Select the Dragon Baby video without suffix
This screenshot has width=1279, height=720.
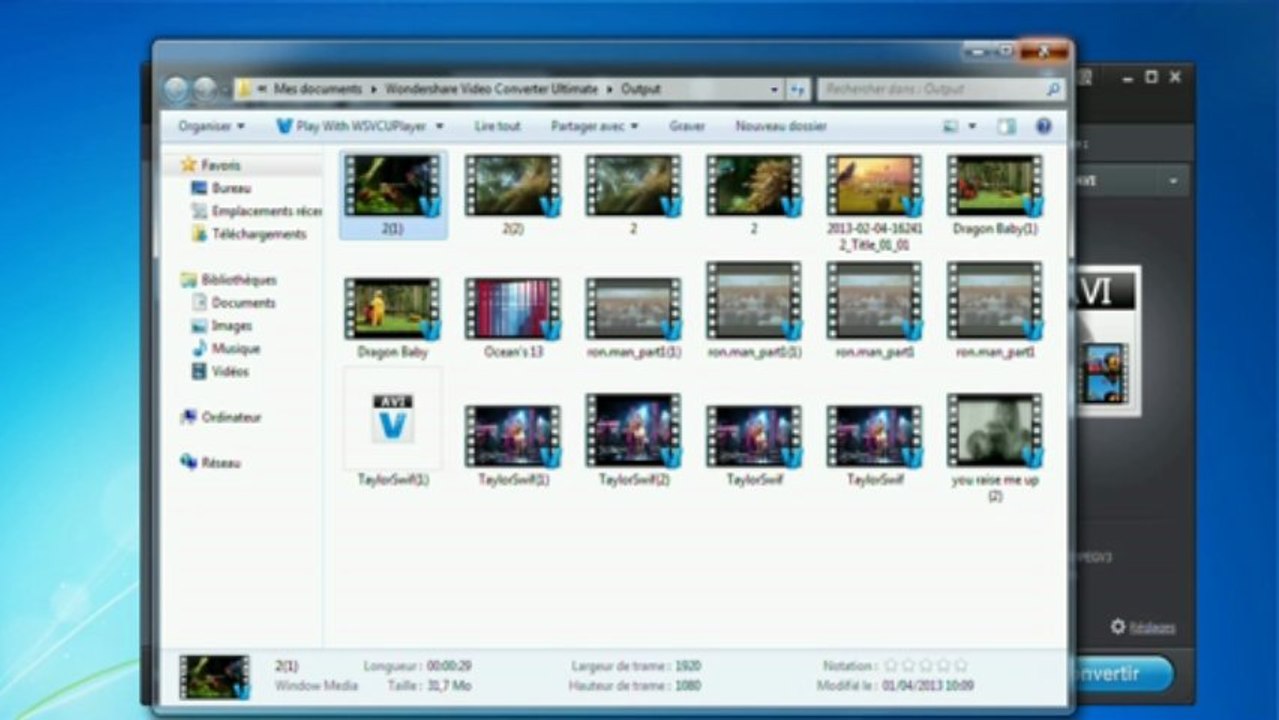[x=393, y=318]
